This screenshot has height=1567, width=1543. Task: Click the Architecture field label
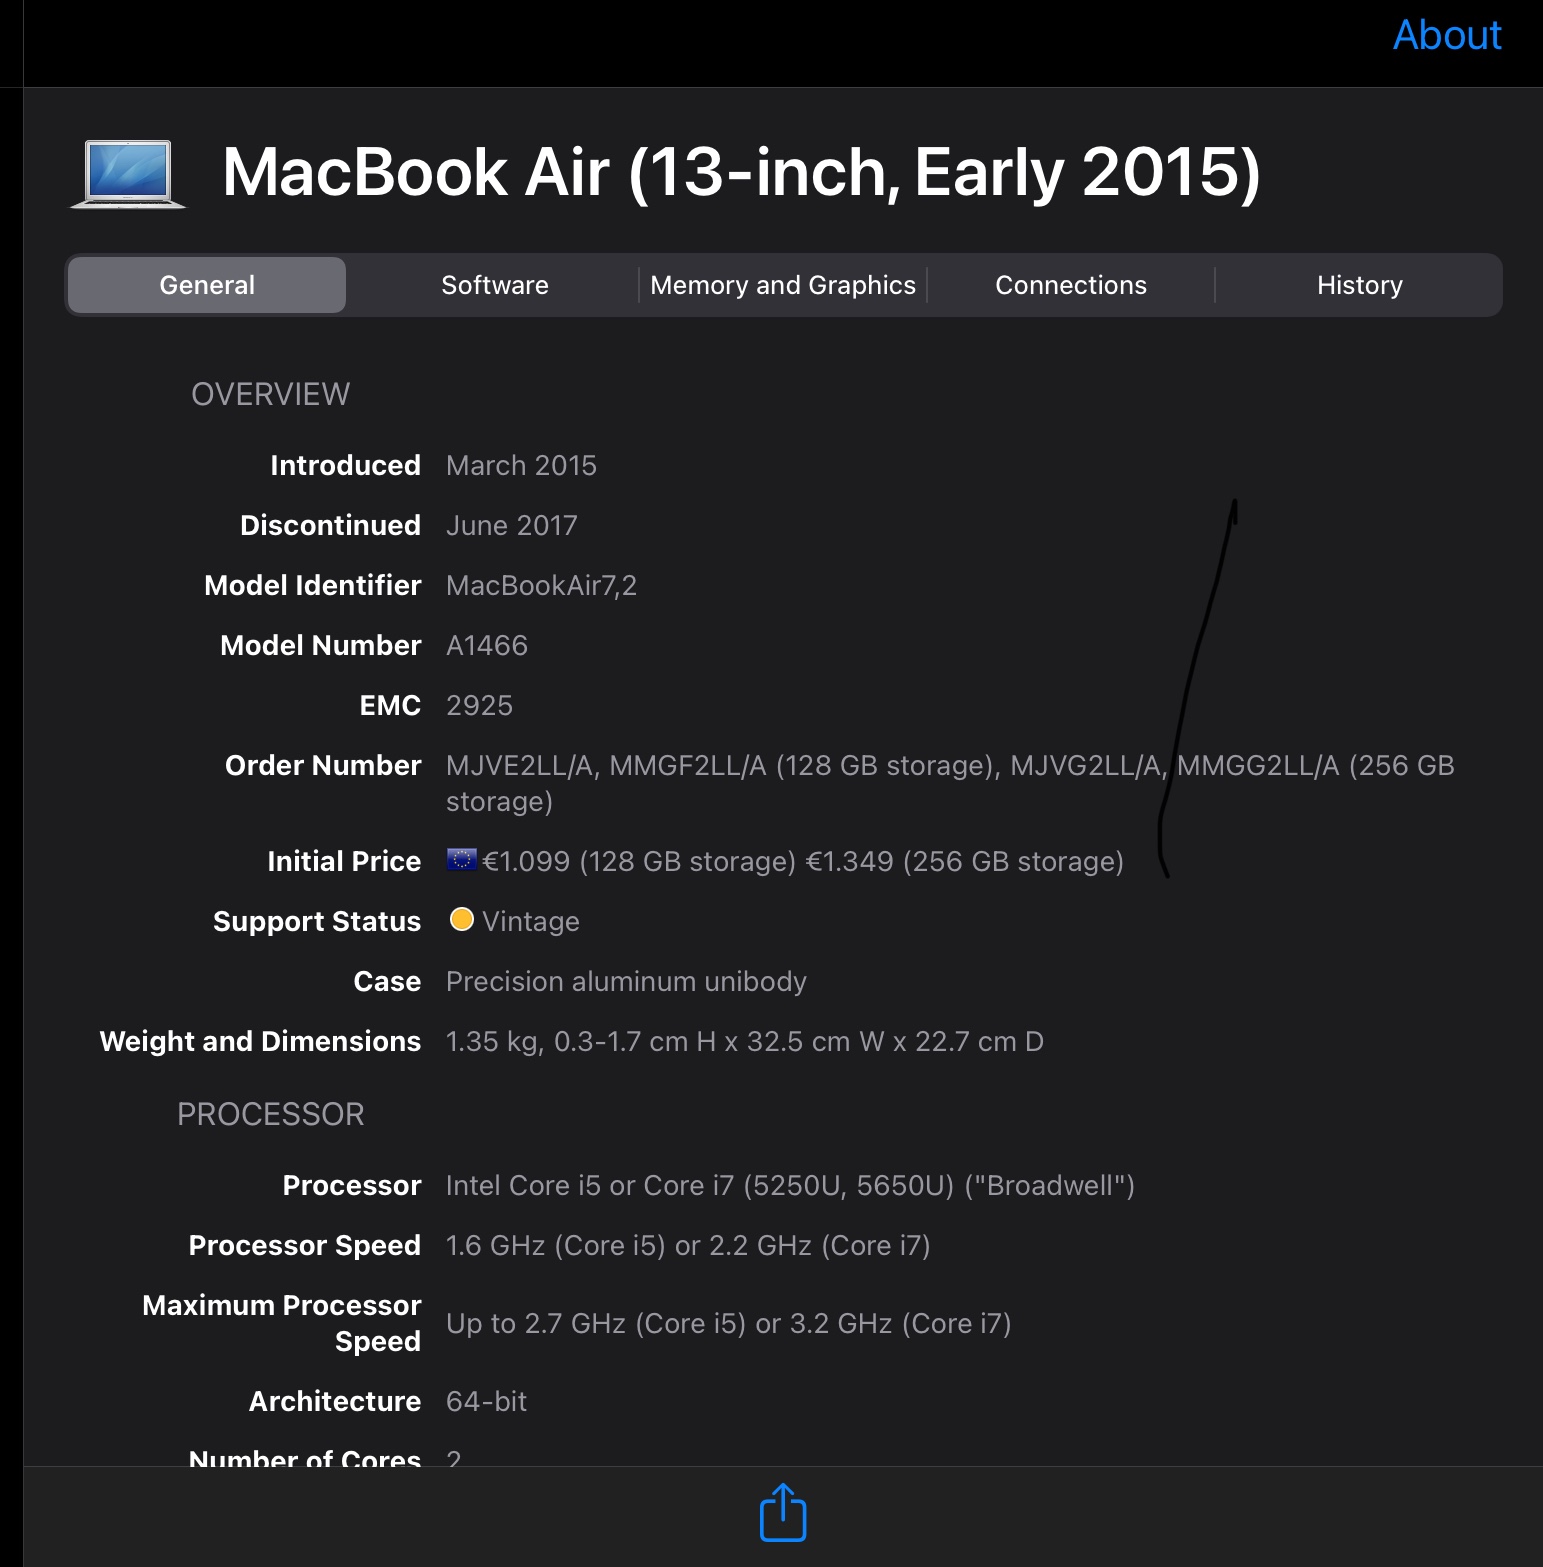[335, 1402]
